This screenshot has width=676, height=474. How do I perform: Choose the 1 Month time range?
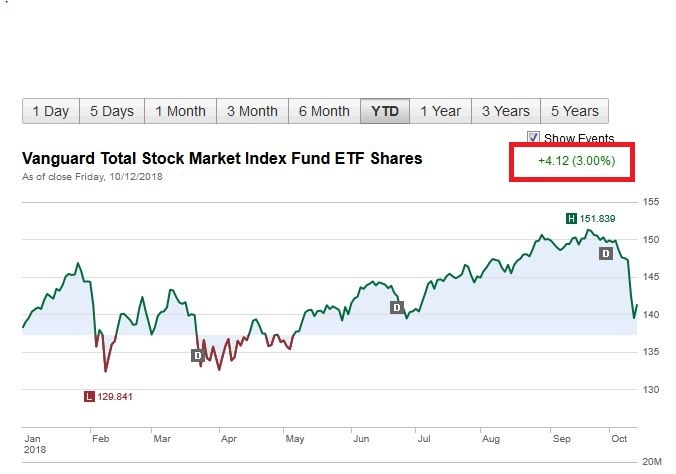coord(180,111)
